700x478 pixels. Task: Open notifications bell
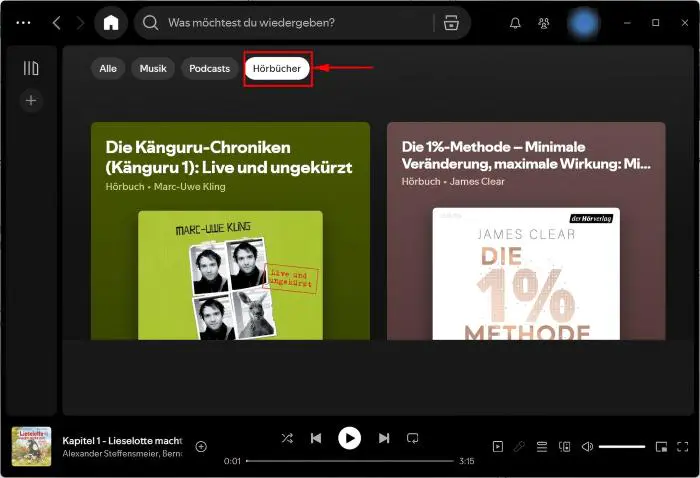(x=515, y=23)
